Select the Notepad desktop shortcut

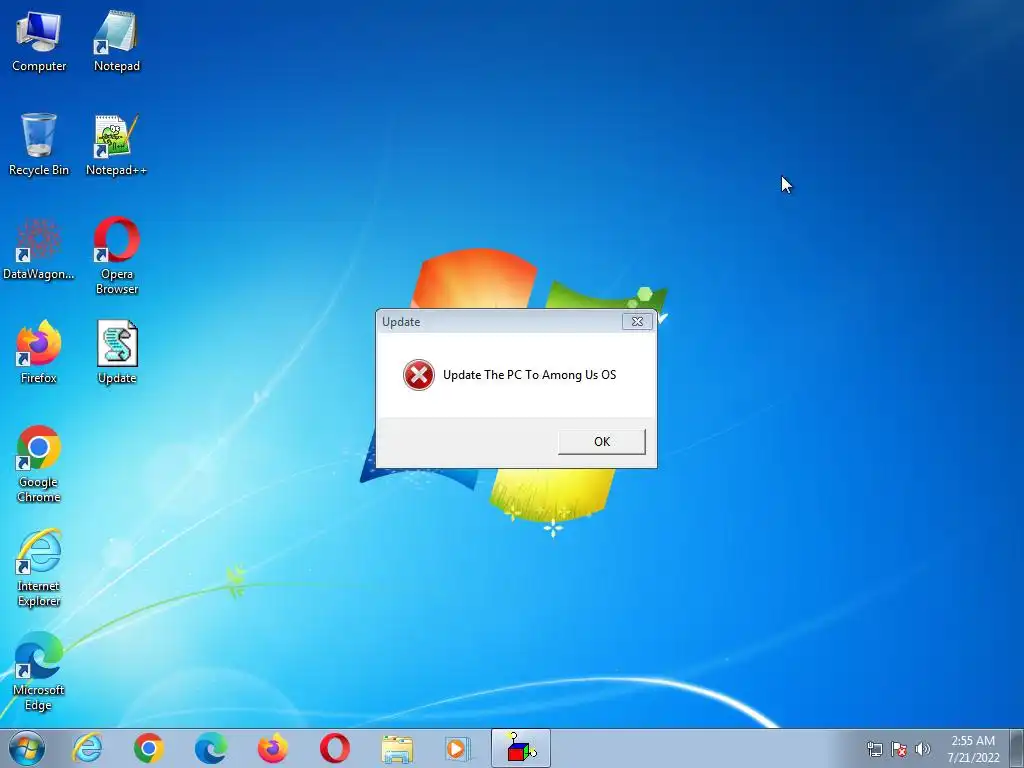click(116, 42)
